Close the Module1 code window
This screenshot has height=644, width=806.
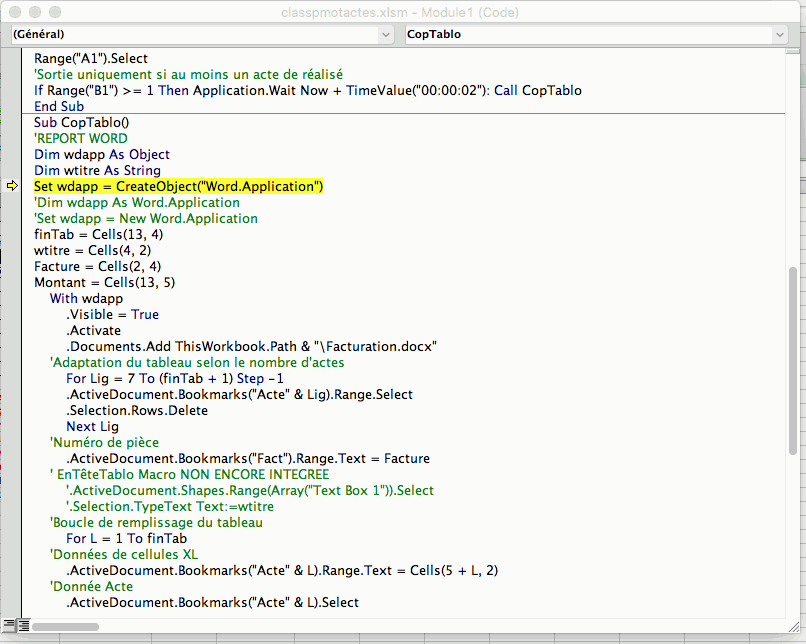coord(14,11)
